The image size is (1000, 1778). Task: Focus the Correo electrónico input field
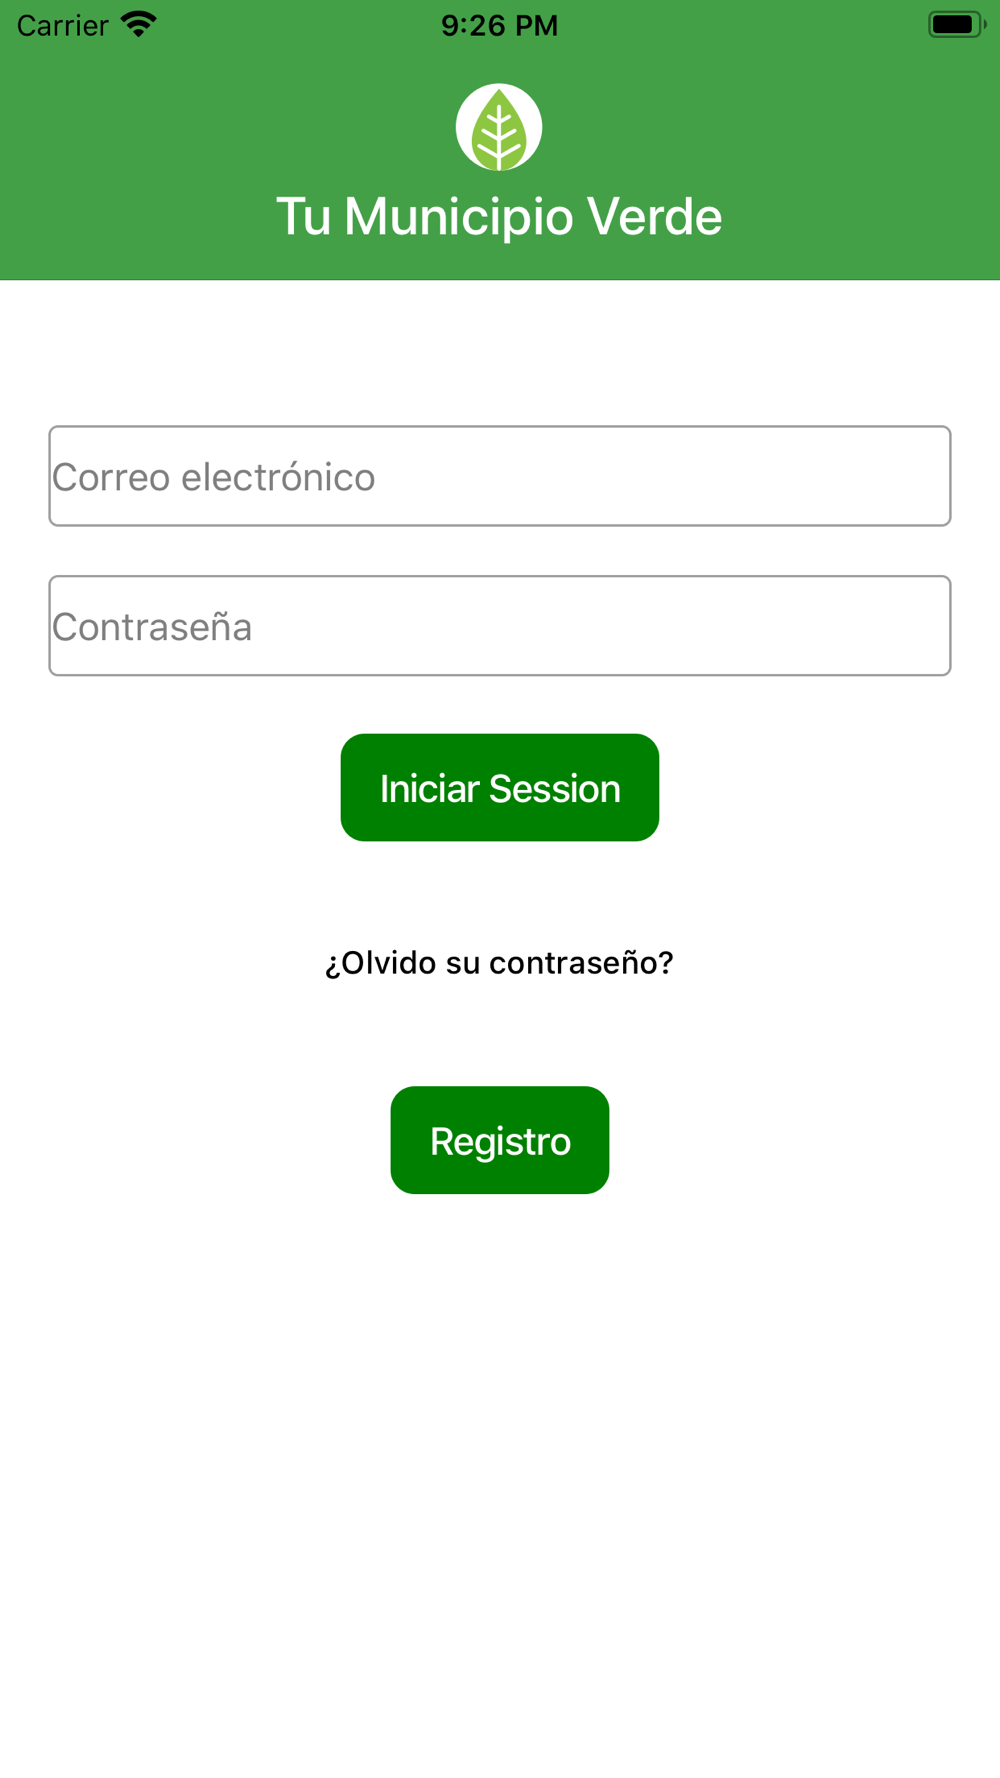tap(500, 476)
